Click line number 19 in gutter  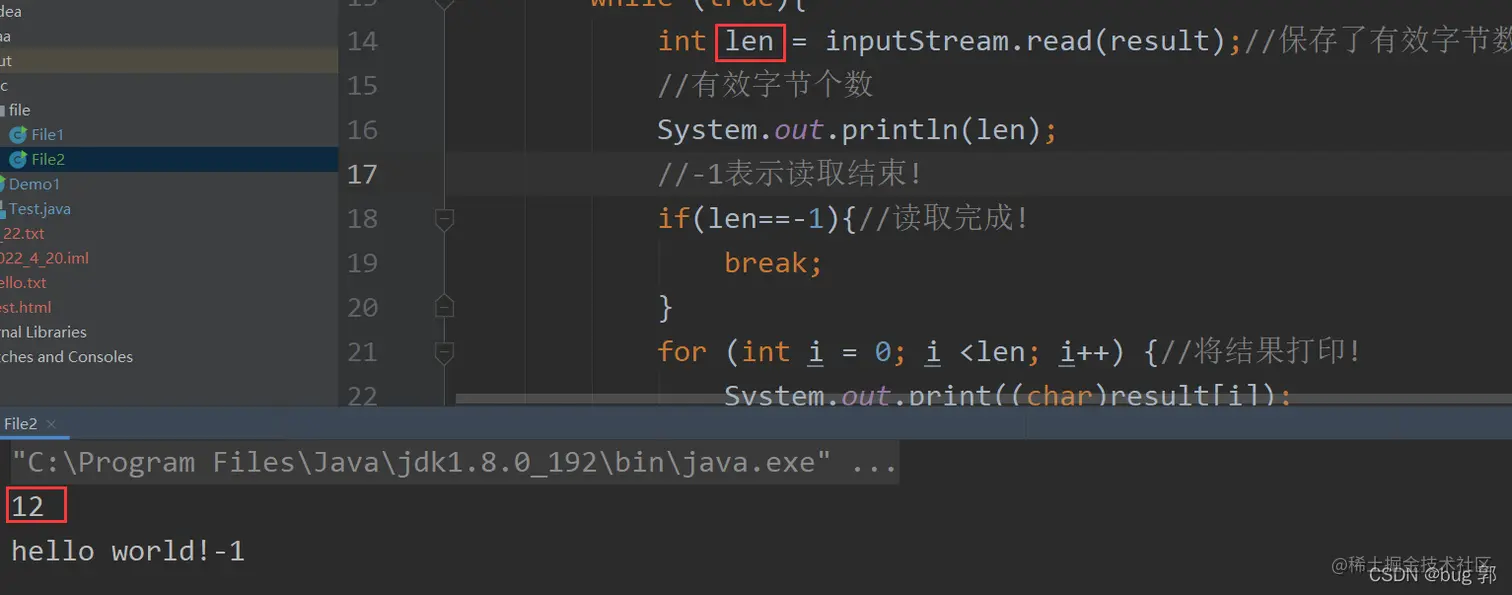(x=362, y=263)
